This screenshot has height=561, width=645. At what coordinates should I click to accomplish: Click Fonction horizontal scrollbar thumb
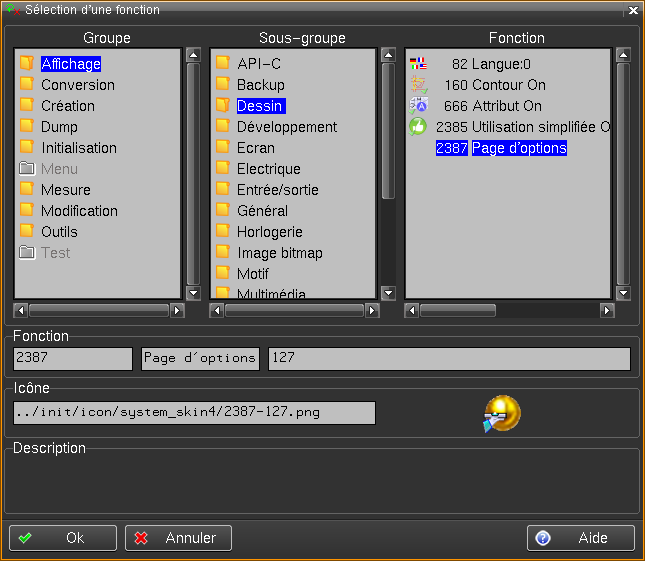[458, 311]
